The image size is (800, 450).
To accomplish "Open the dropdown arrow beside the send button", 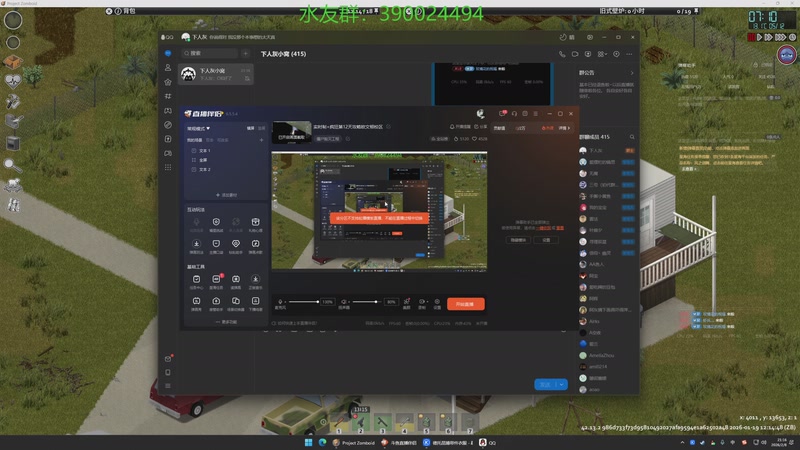I will click(562, 385).
